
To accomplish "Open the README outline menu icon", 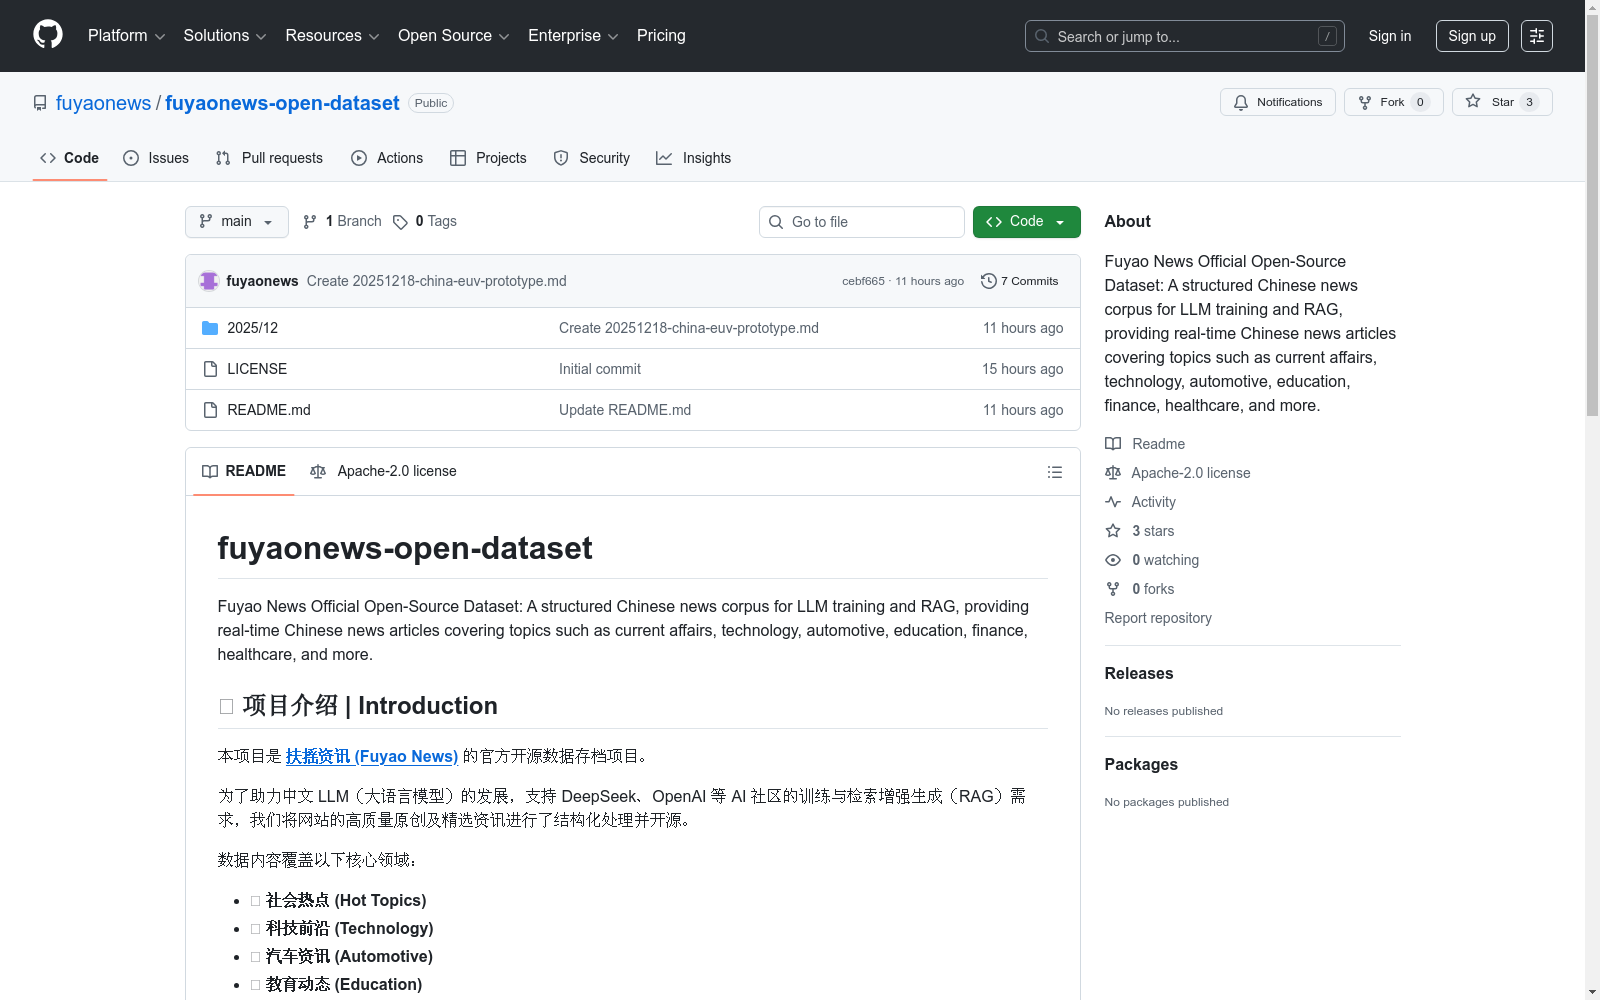I will [1055, 472].
